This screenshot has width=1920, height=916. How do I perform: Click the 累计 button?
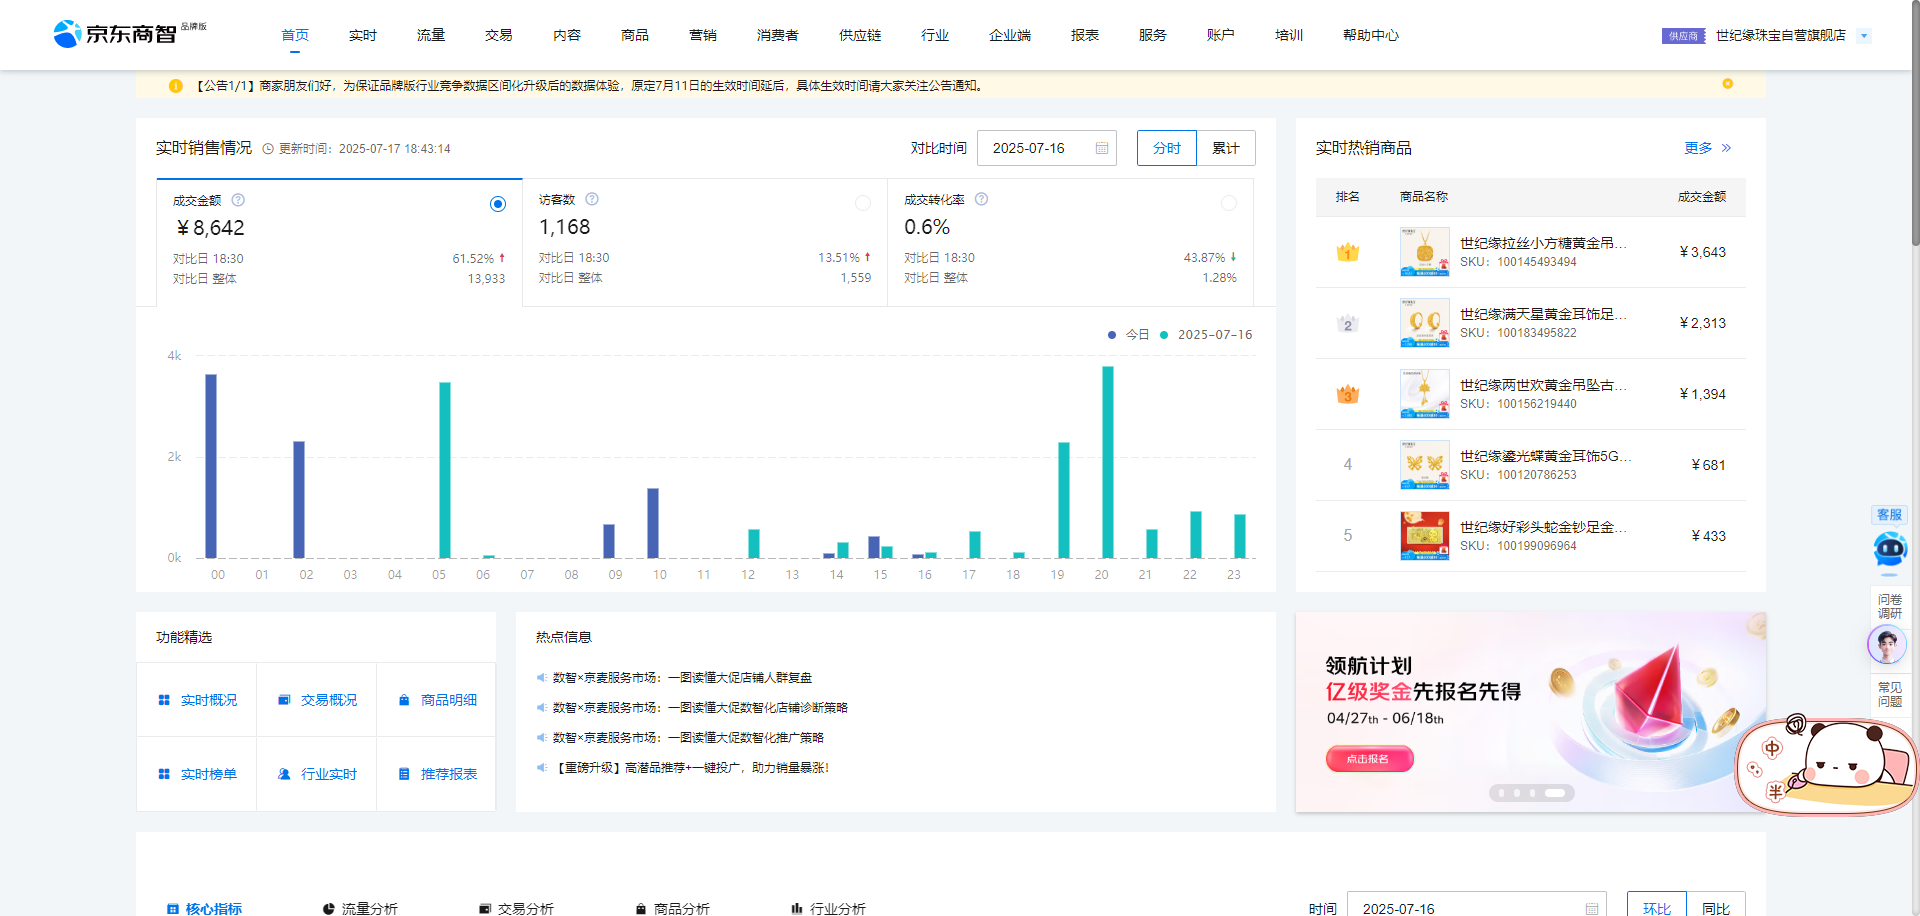coord(1225,148)
